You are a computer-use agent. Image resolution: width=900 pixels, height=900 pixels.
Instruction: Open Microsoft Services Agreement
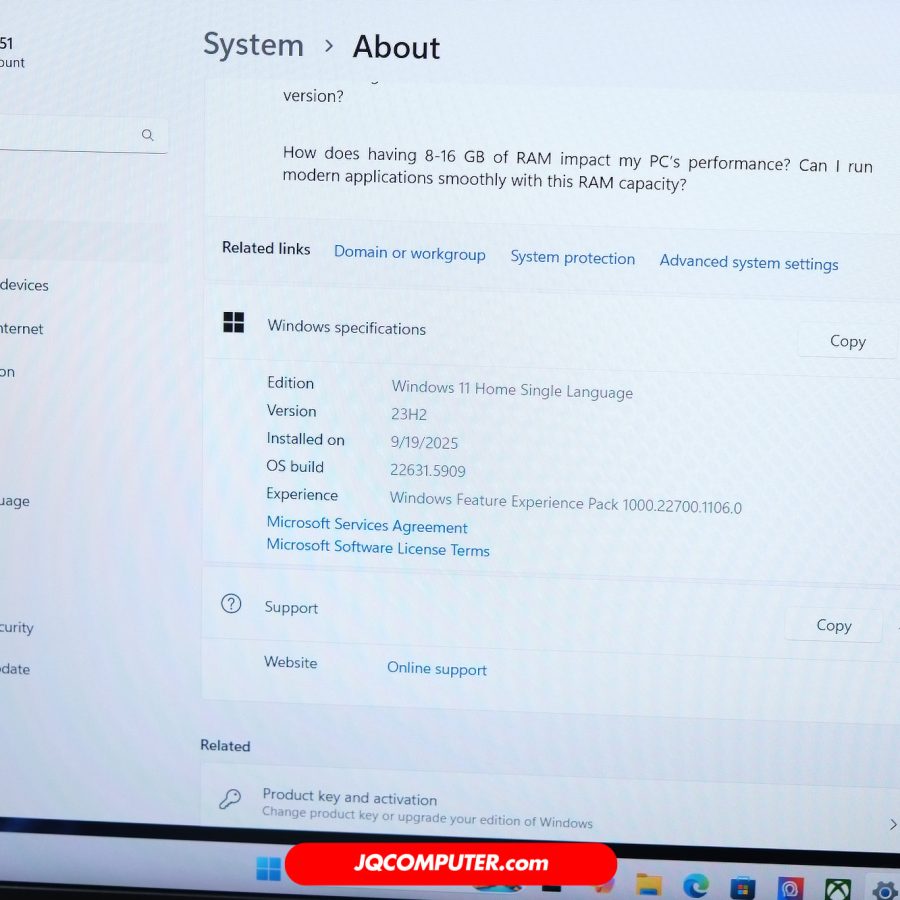(x=367, y=525)
